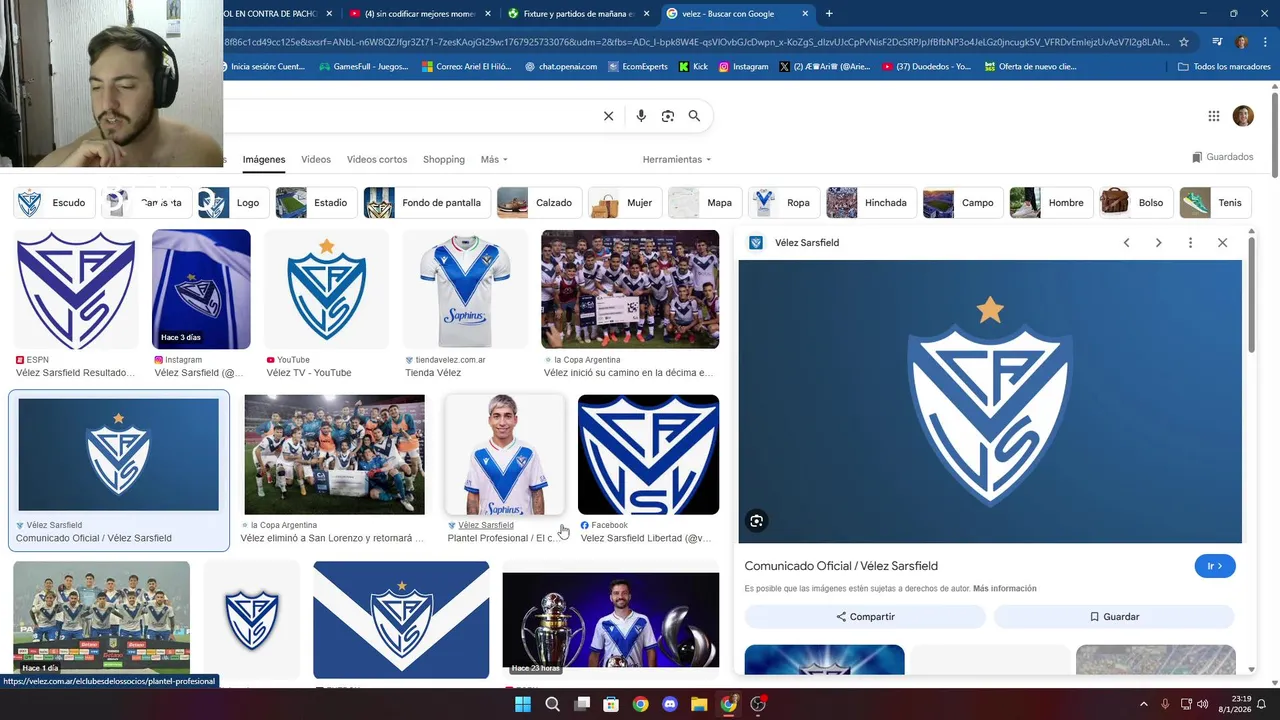Select the Hinchada filter chip

click(x=870, y=203)
